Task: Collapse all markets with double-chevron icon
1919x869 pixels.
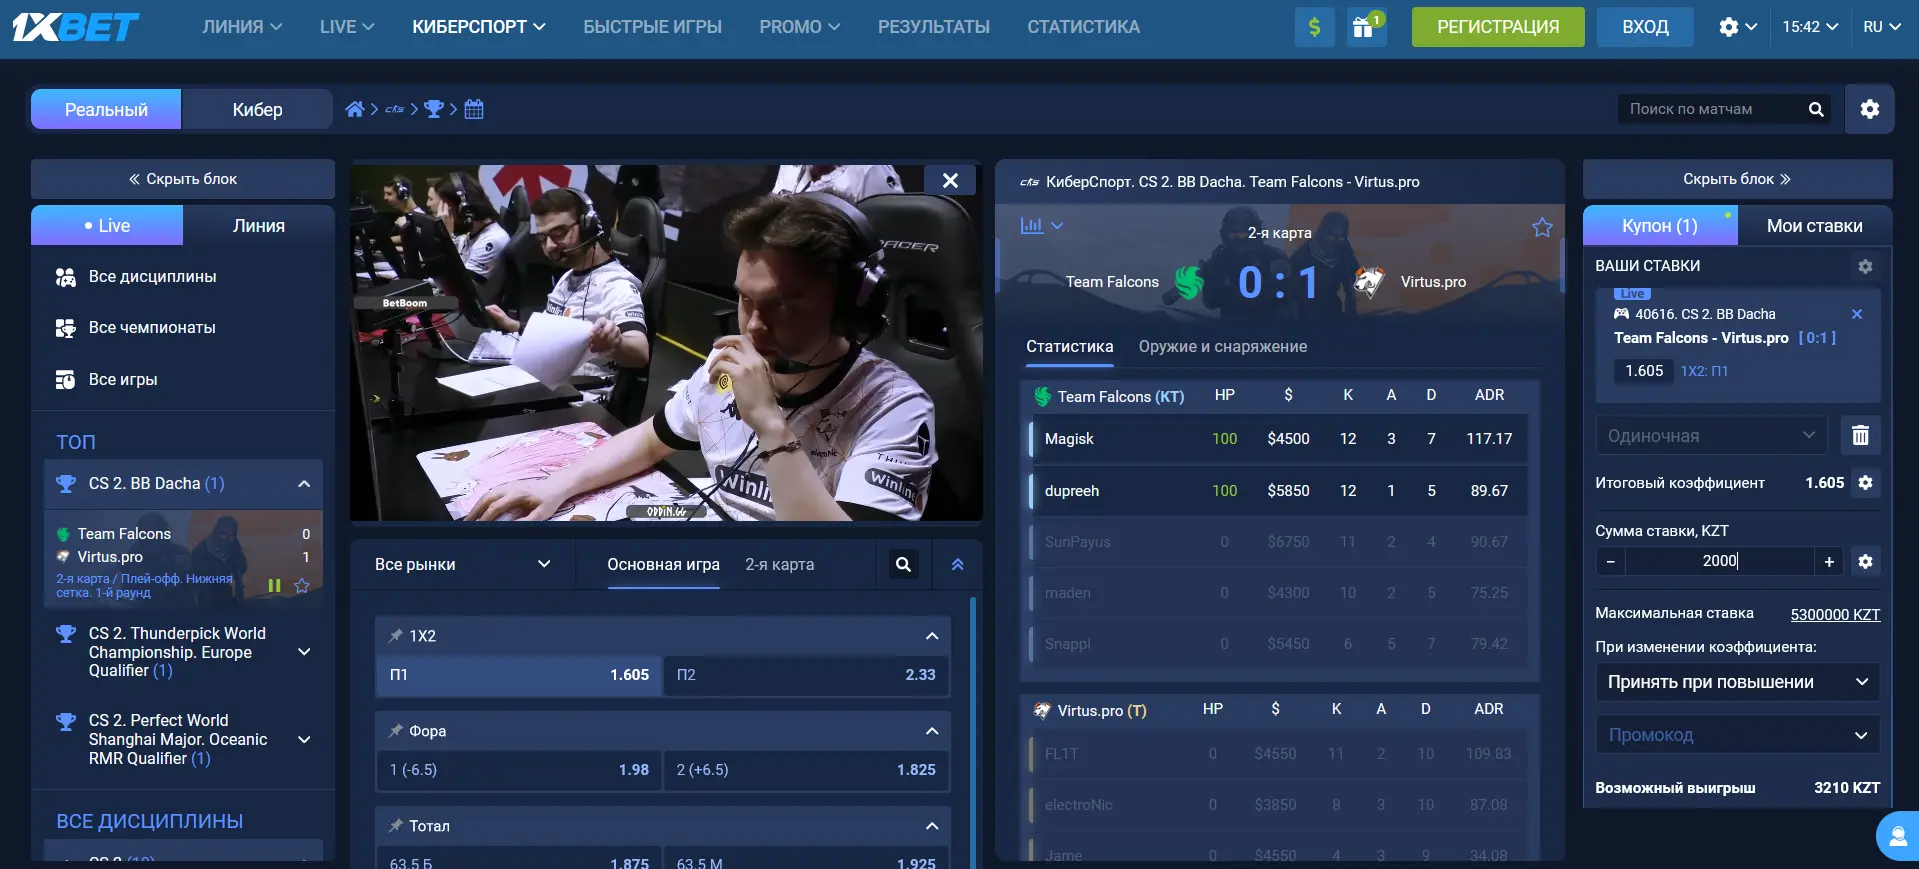Action: click(x=957, y=564)
